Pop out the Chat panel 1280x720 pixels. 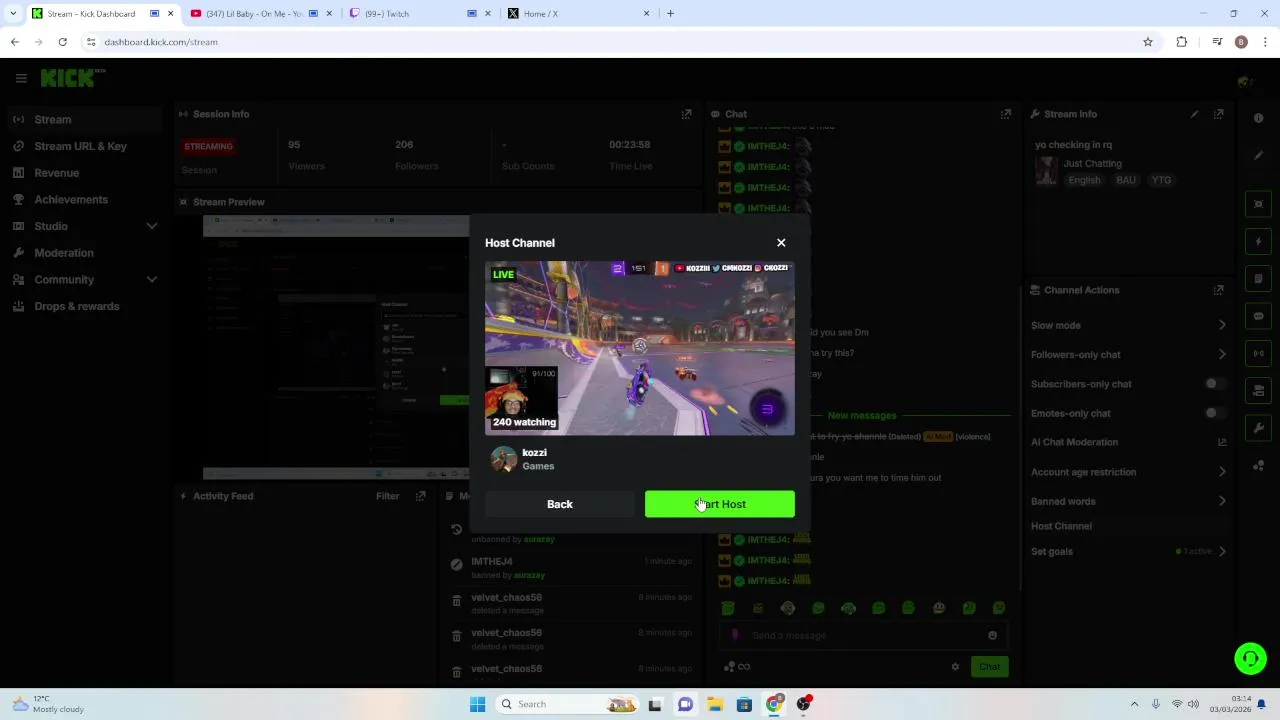(x=1006, y=114)
